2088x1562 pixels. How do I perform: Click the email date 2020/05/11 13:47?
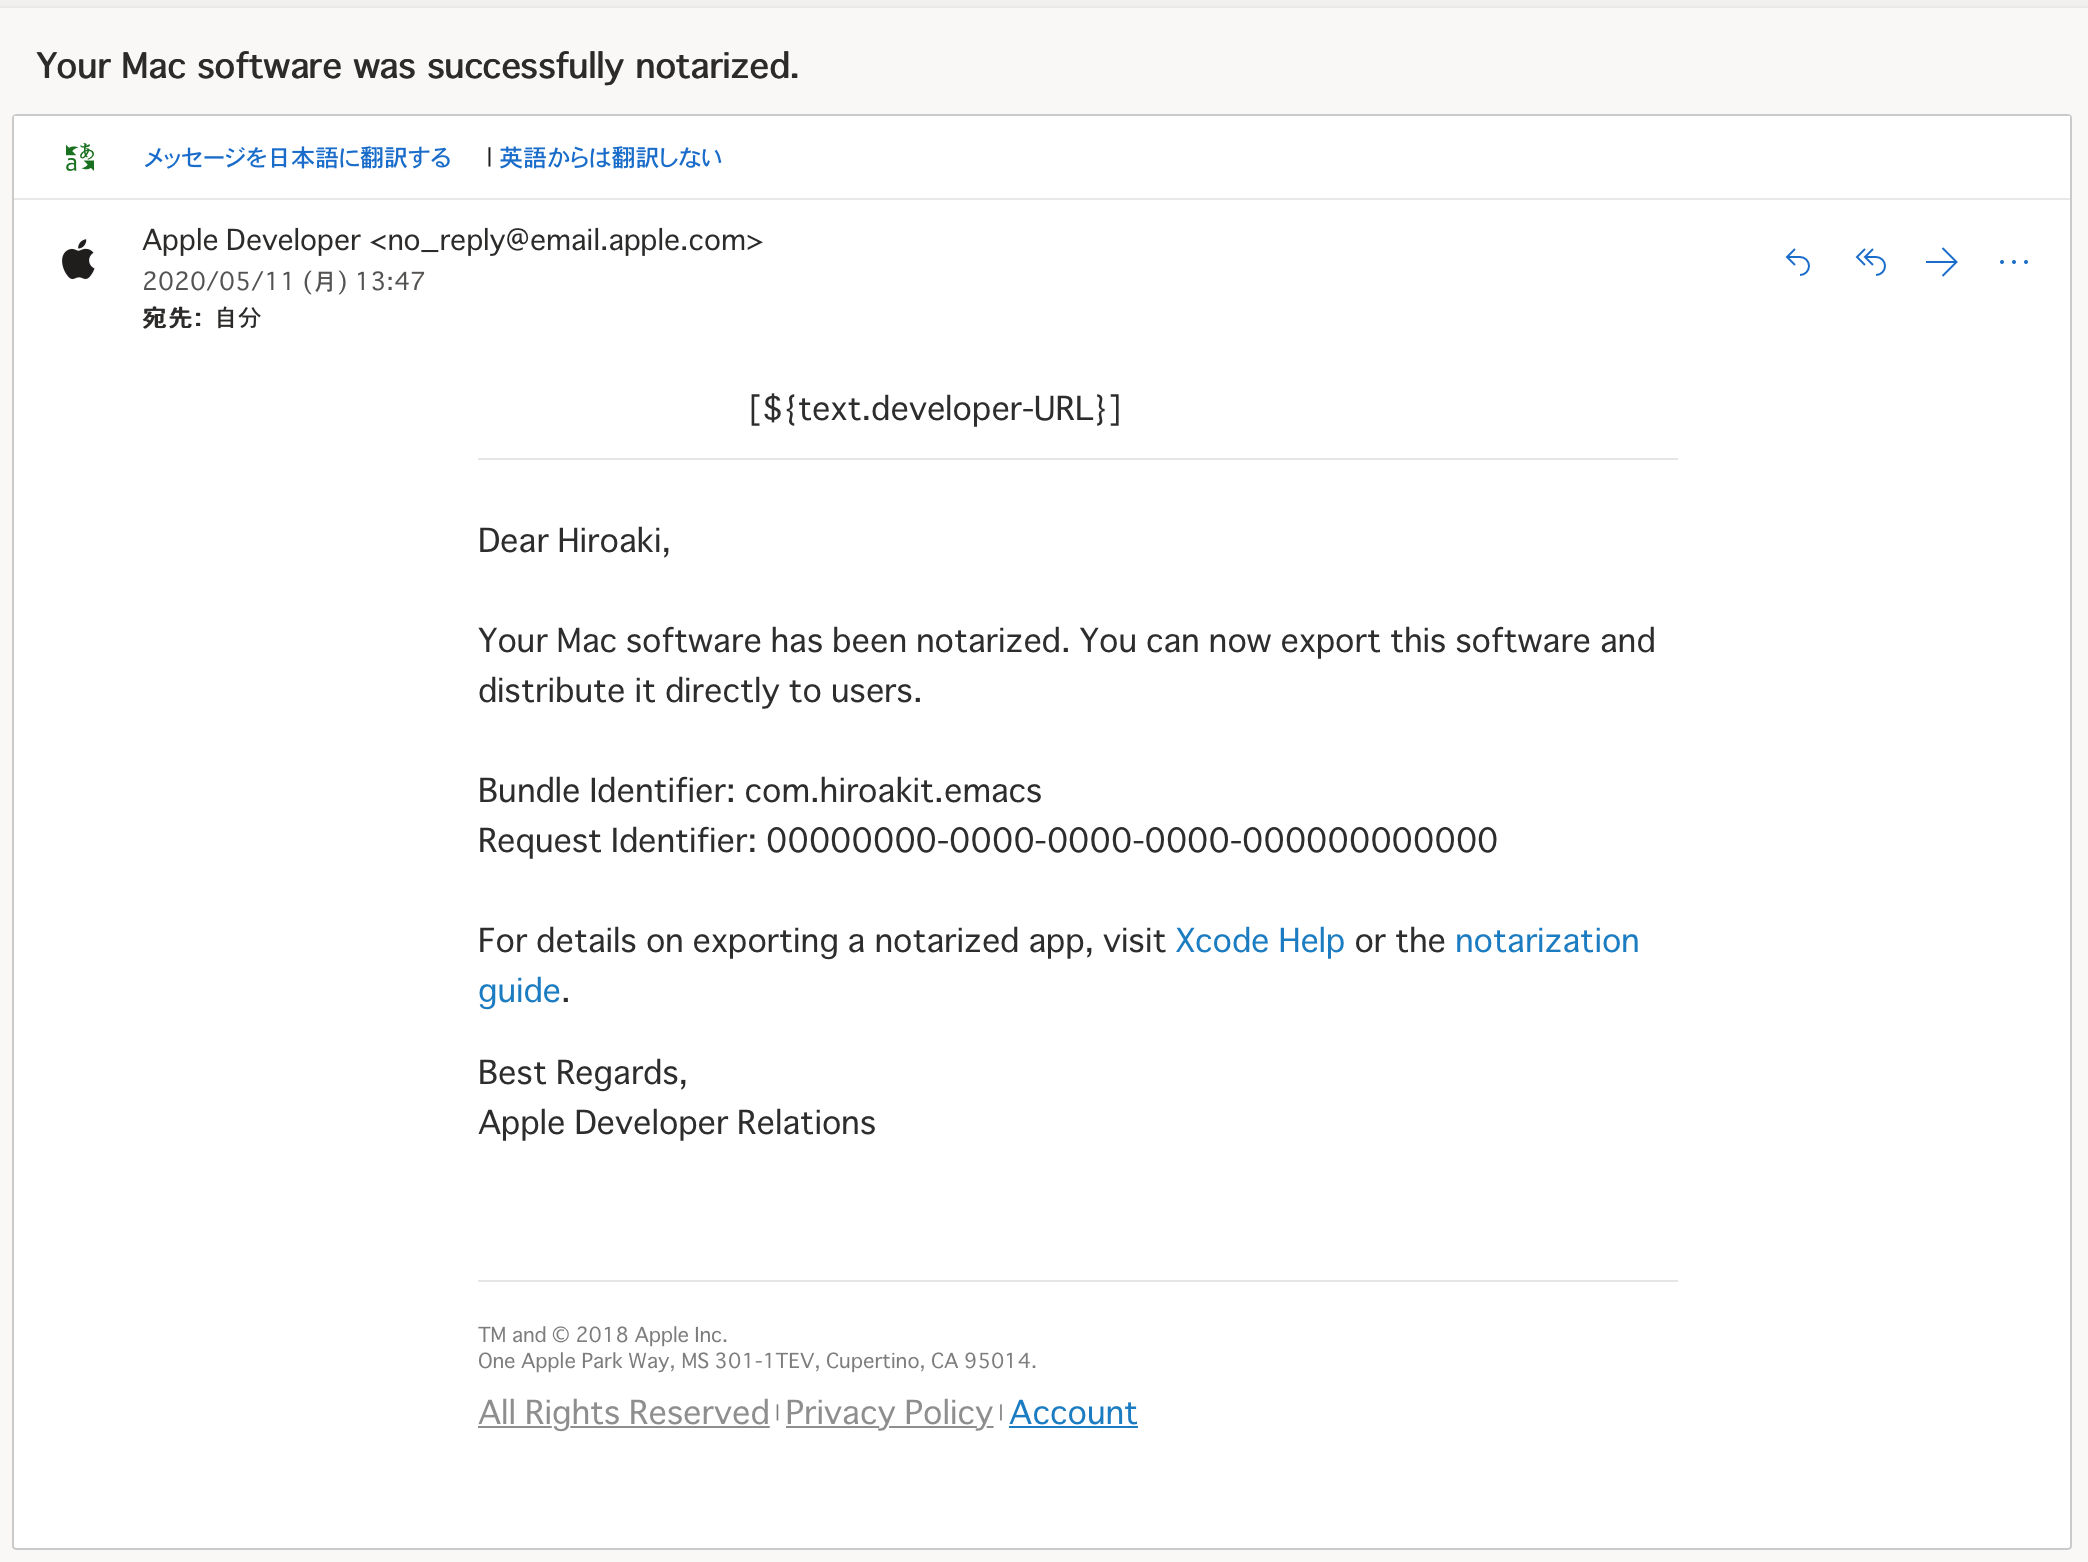(x=283, y=281)
